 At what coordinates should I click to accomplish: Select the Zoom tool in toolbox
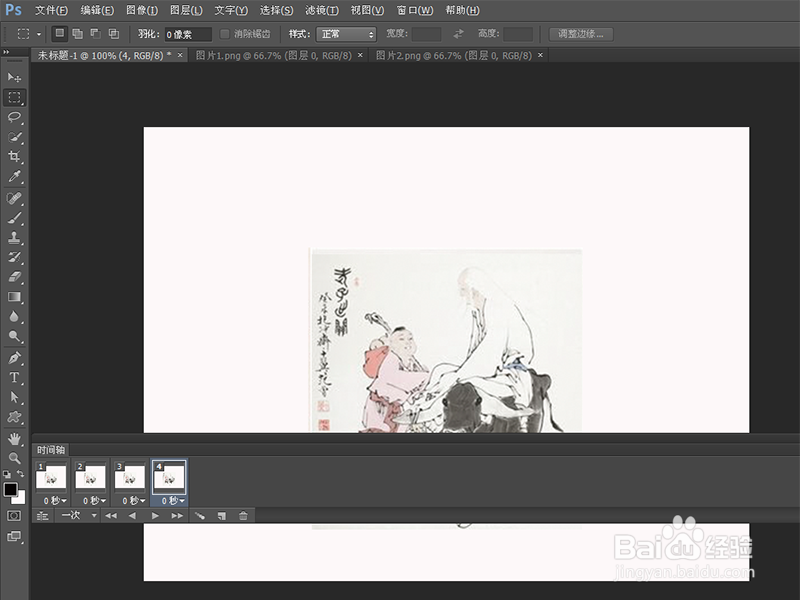coord(14,458)
